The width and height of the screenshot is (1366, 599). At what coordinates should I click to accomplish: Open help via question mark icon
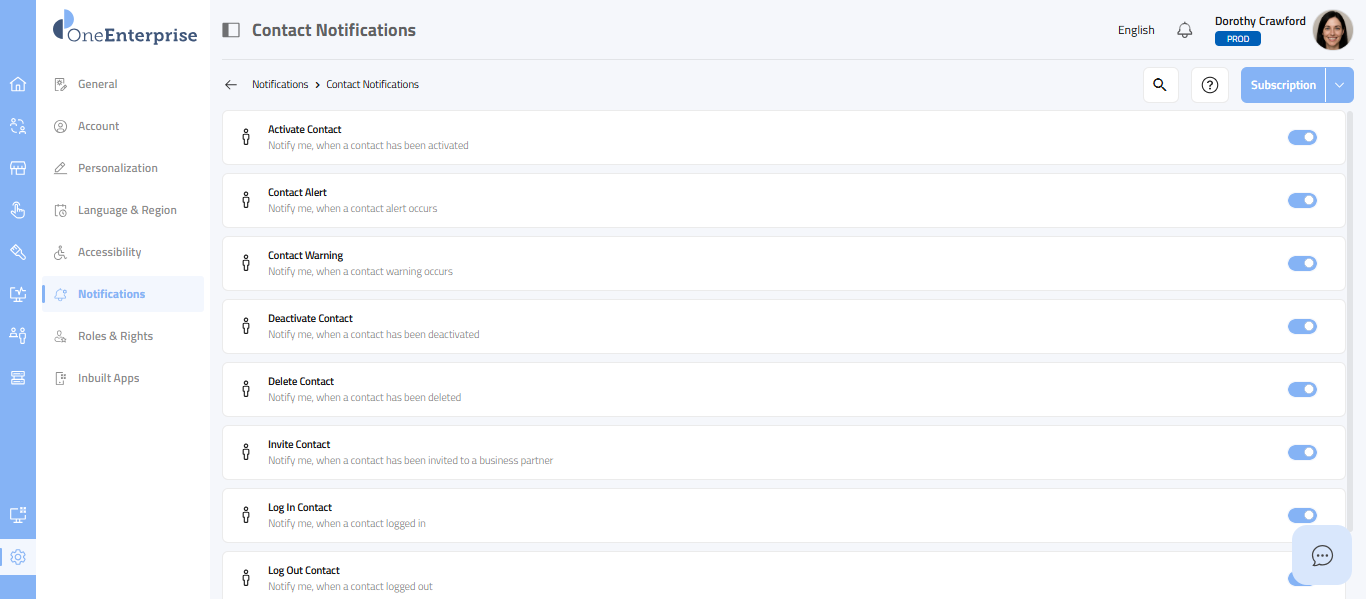[1210, 85]
